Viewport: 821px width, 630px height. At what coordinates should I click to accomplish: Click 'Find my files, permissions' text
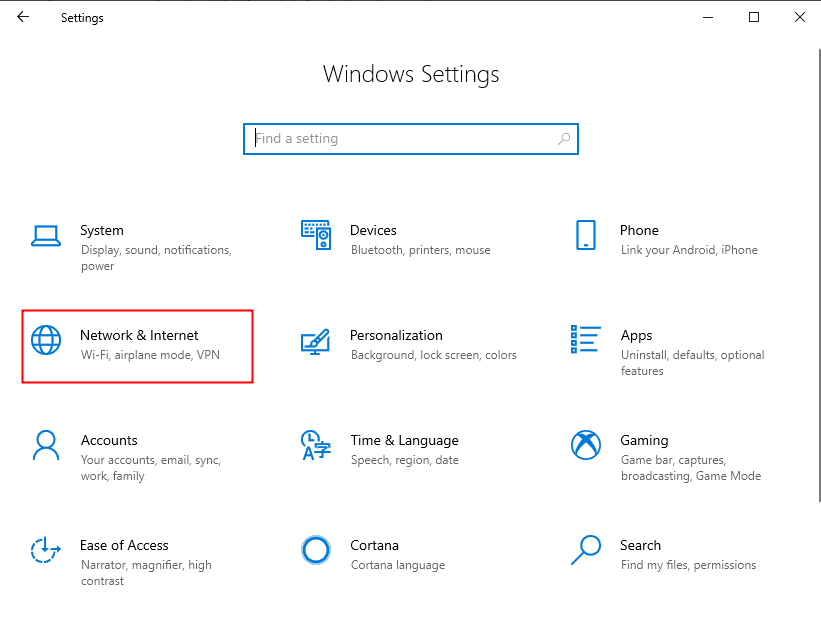689,565
